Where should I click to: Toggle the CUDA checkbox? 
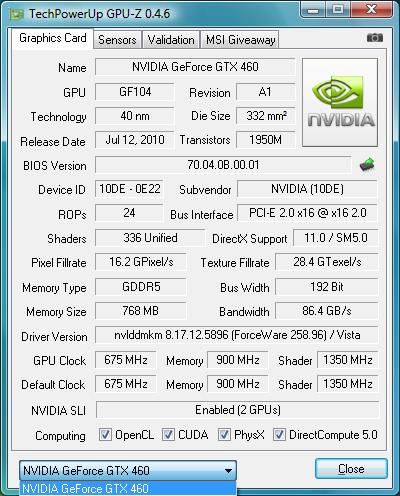point(168,435)
